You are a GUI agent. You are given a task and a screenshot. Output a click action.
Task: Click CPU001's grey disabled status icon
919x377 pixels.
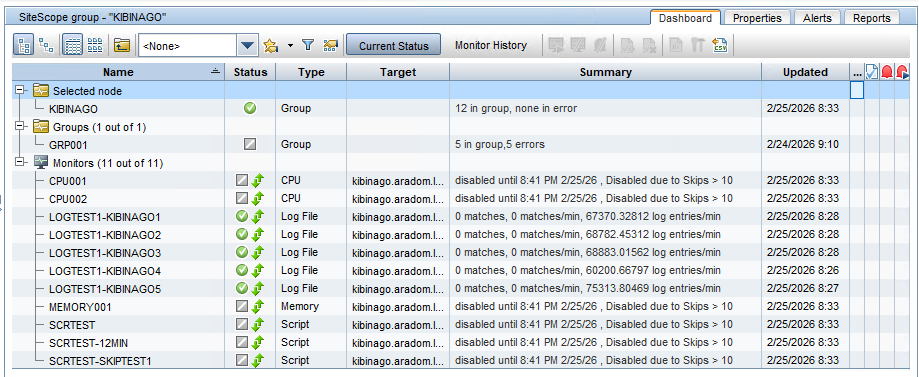pos(242,181)
